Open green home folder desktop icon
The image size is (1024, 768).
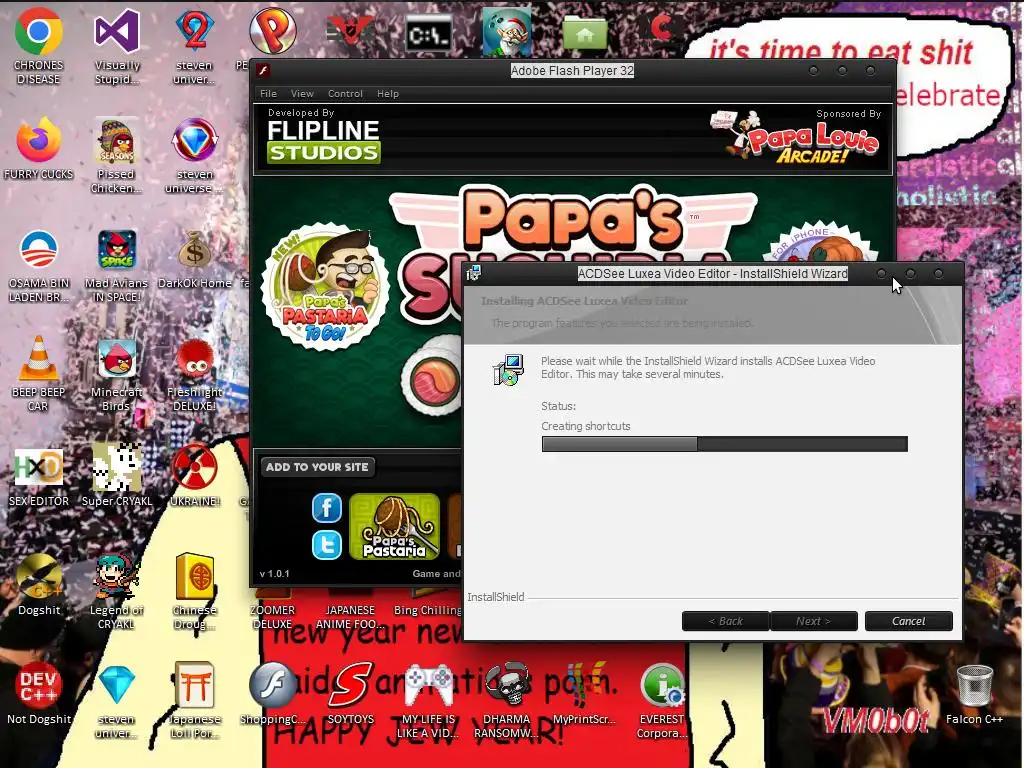(584, 33)
